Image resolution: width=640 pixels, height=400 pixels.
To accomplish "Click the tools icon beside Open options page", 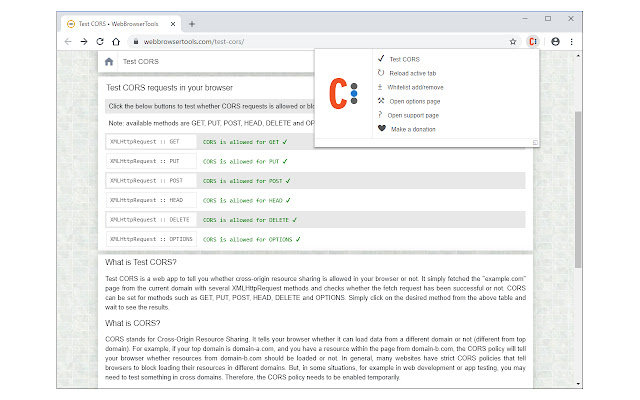I will (381, 101).
